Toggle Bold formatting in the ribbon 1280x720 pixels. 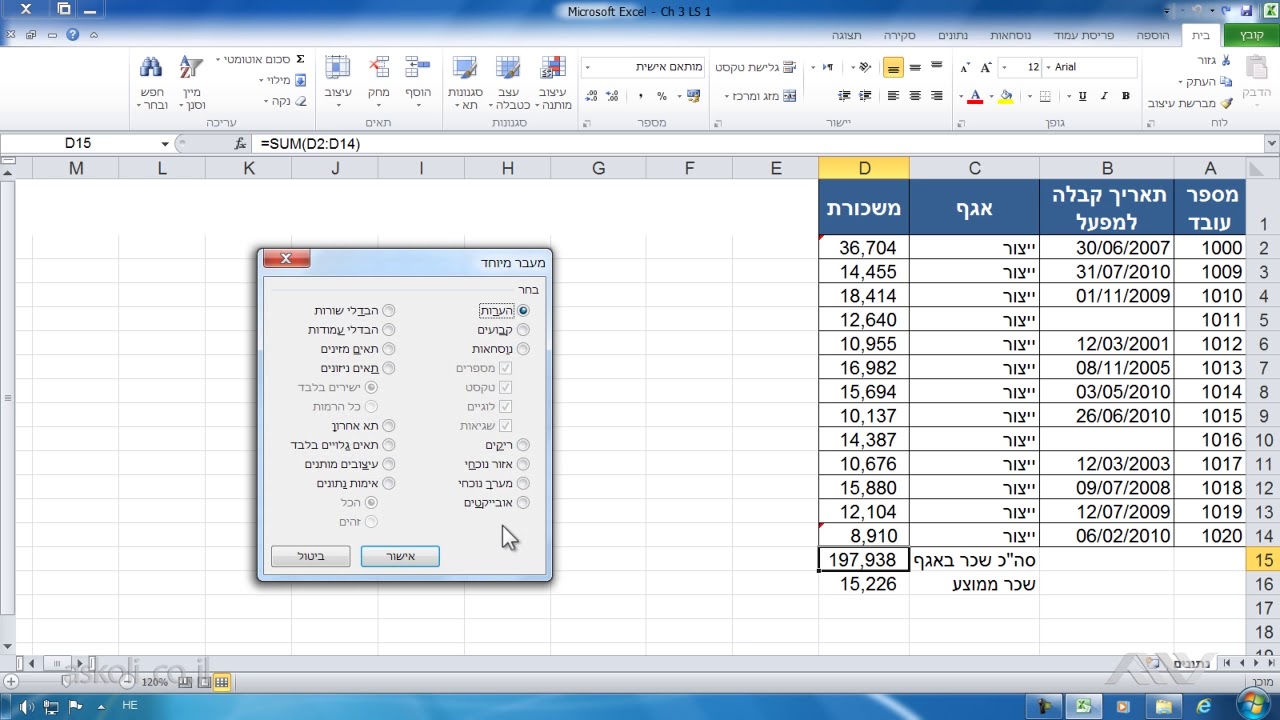tap(1126, 96)
